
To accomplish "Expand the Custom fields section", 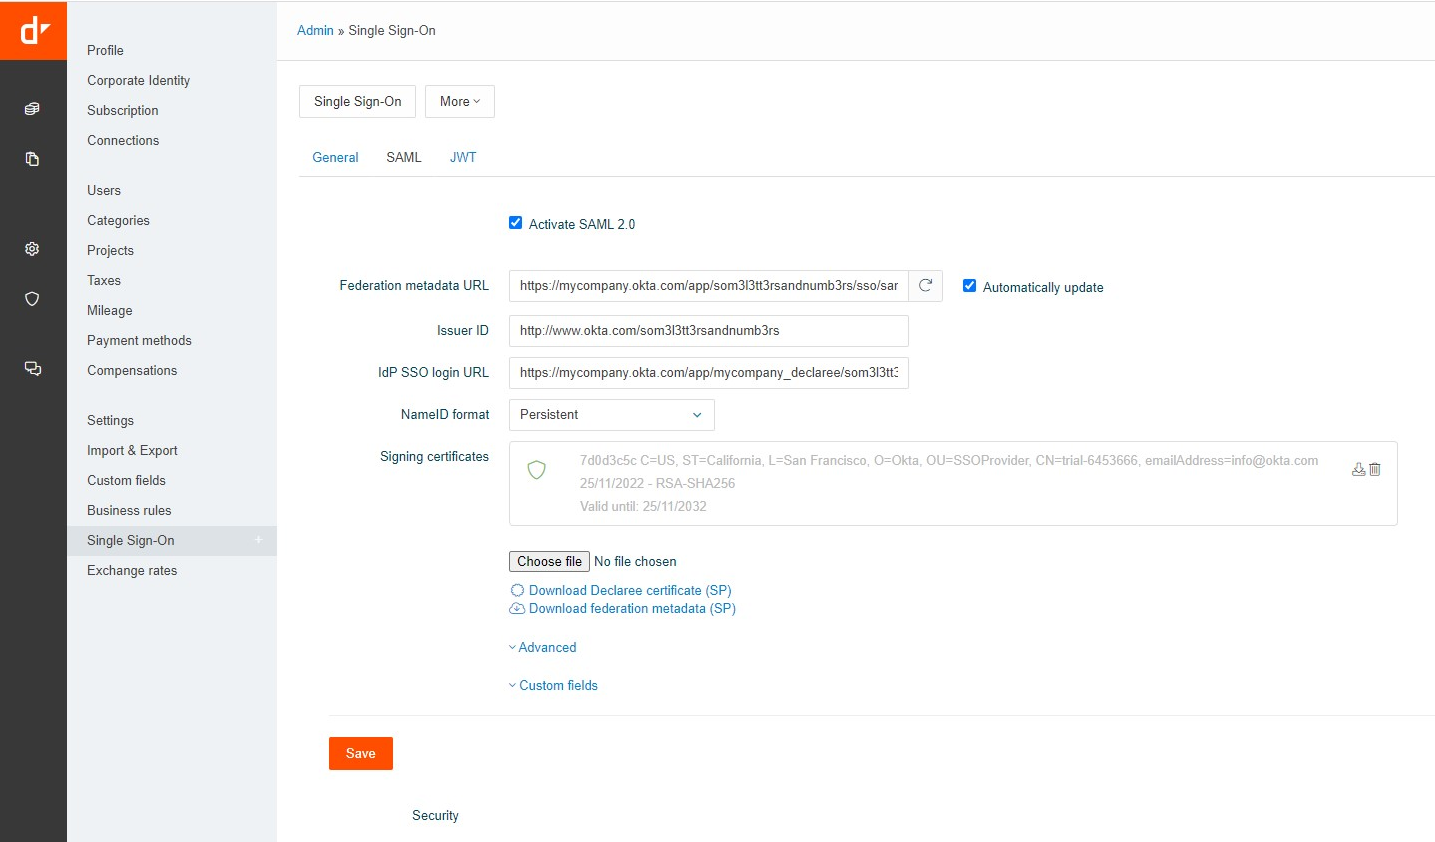I will [557, 686].
